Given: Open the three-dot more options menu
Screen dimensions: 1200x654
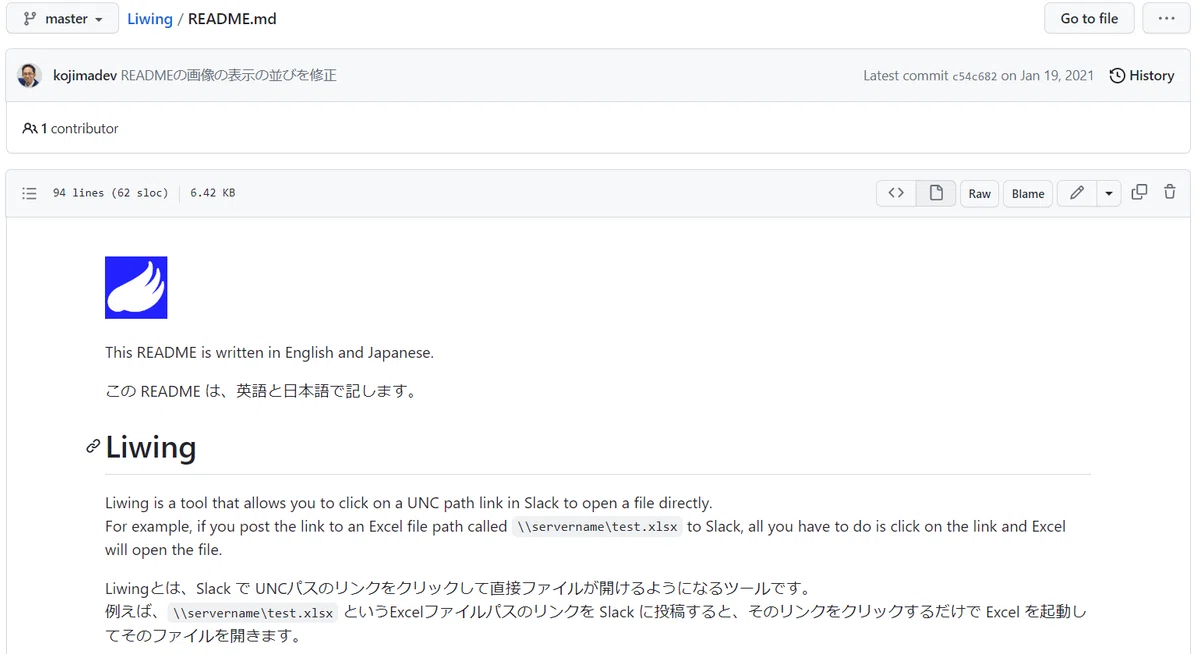Looking at the screenshot, I should 1166,19.
